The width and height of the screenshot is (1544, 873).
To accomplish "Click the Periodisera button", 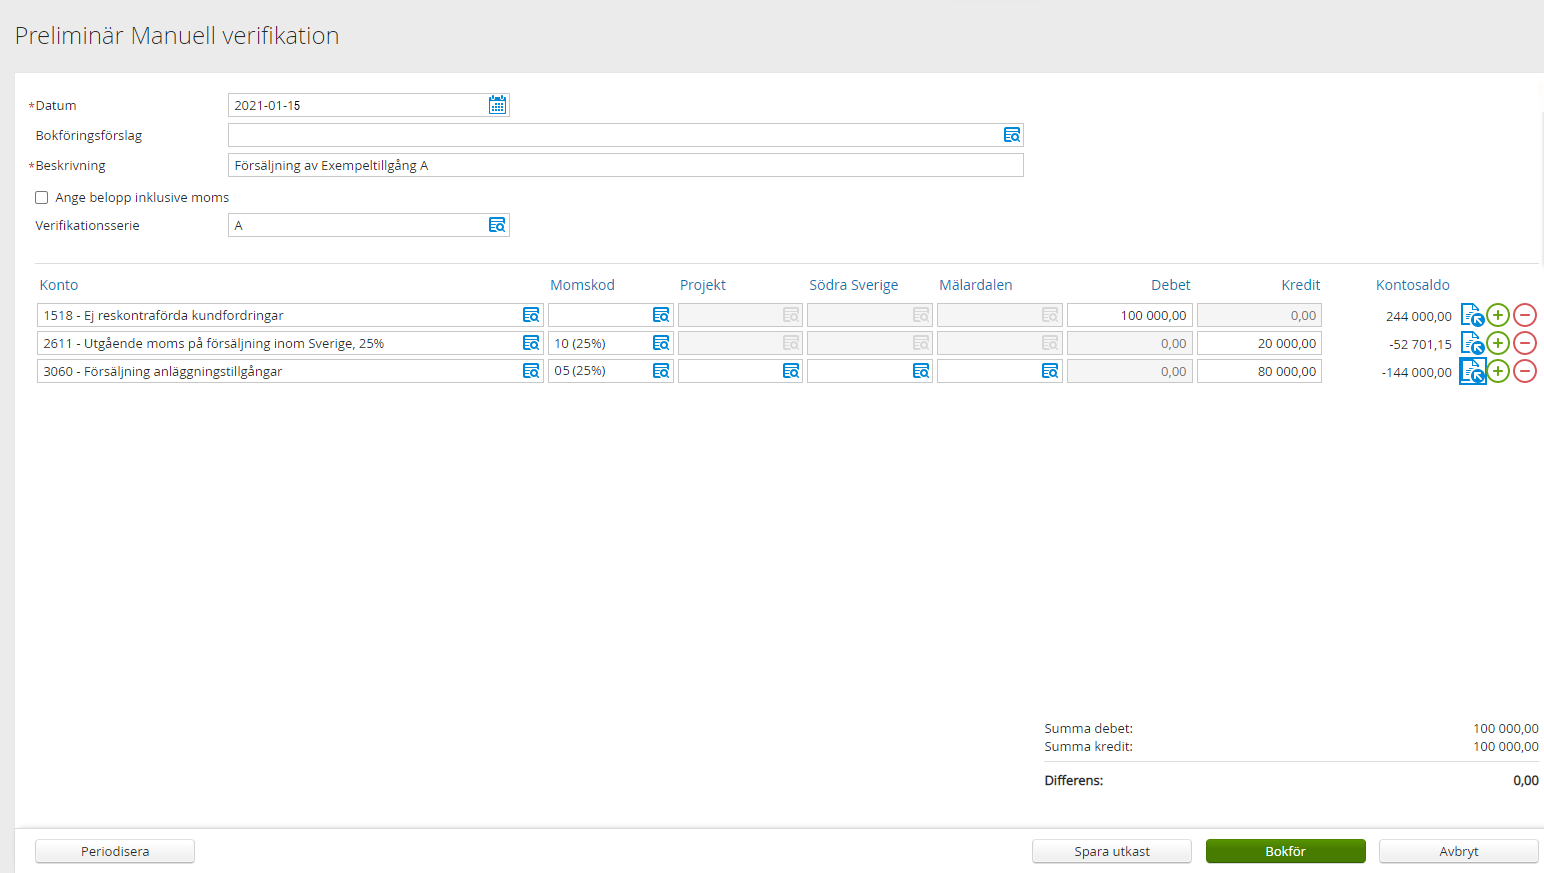I will point(115,851).
